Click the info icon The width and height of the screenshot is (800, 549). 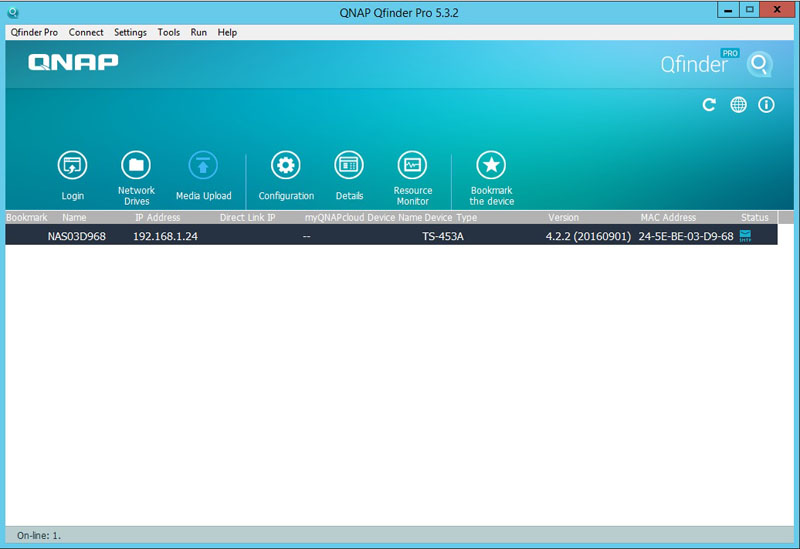767,105
